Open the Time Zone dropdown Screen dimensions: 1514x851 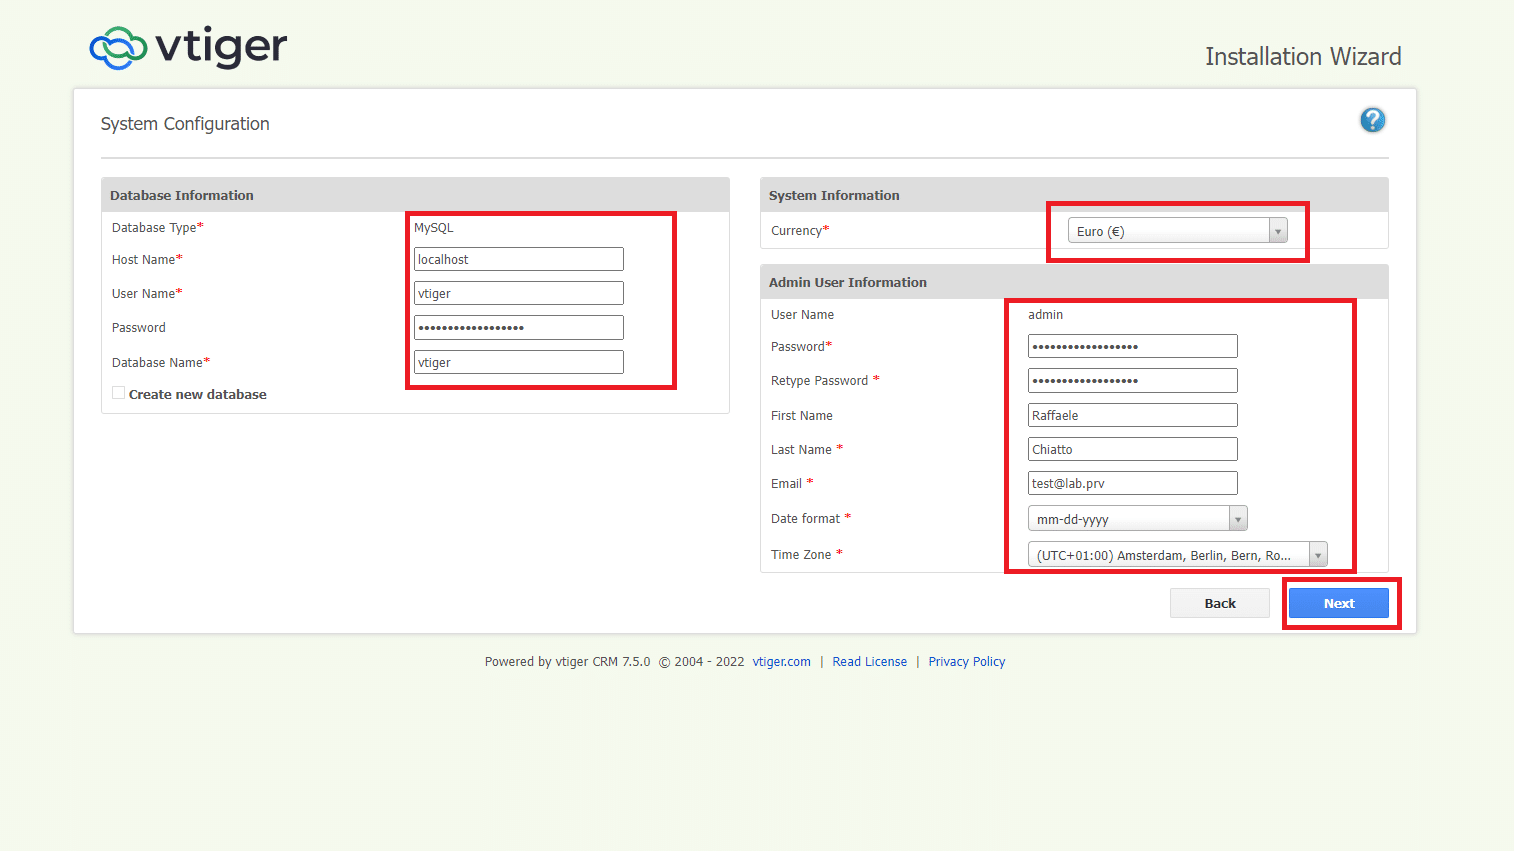pyautogui.click(x=1177, y=555)
